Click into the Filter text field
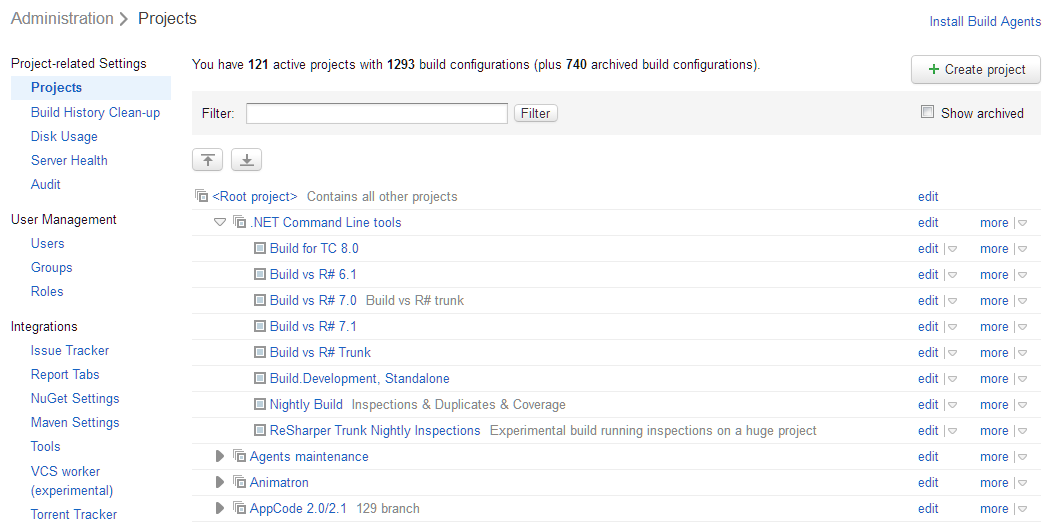1052x523 pixels. [377, 113]
